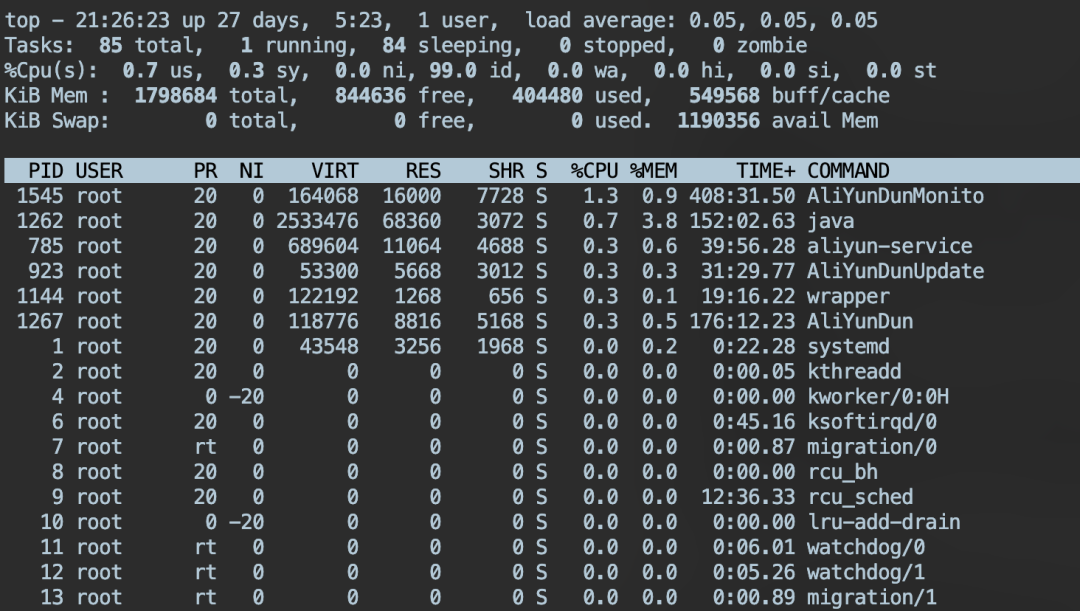
Task: Select the AliYunDunMonito process name
Action: click(x=895, y=196)
